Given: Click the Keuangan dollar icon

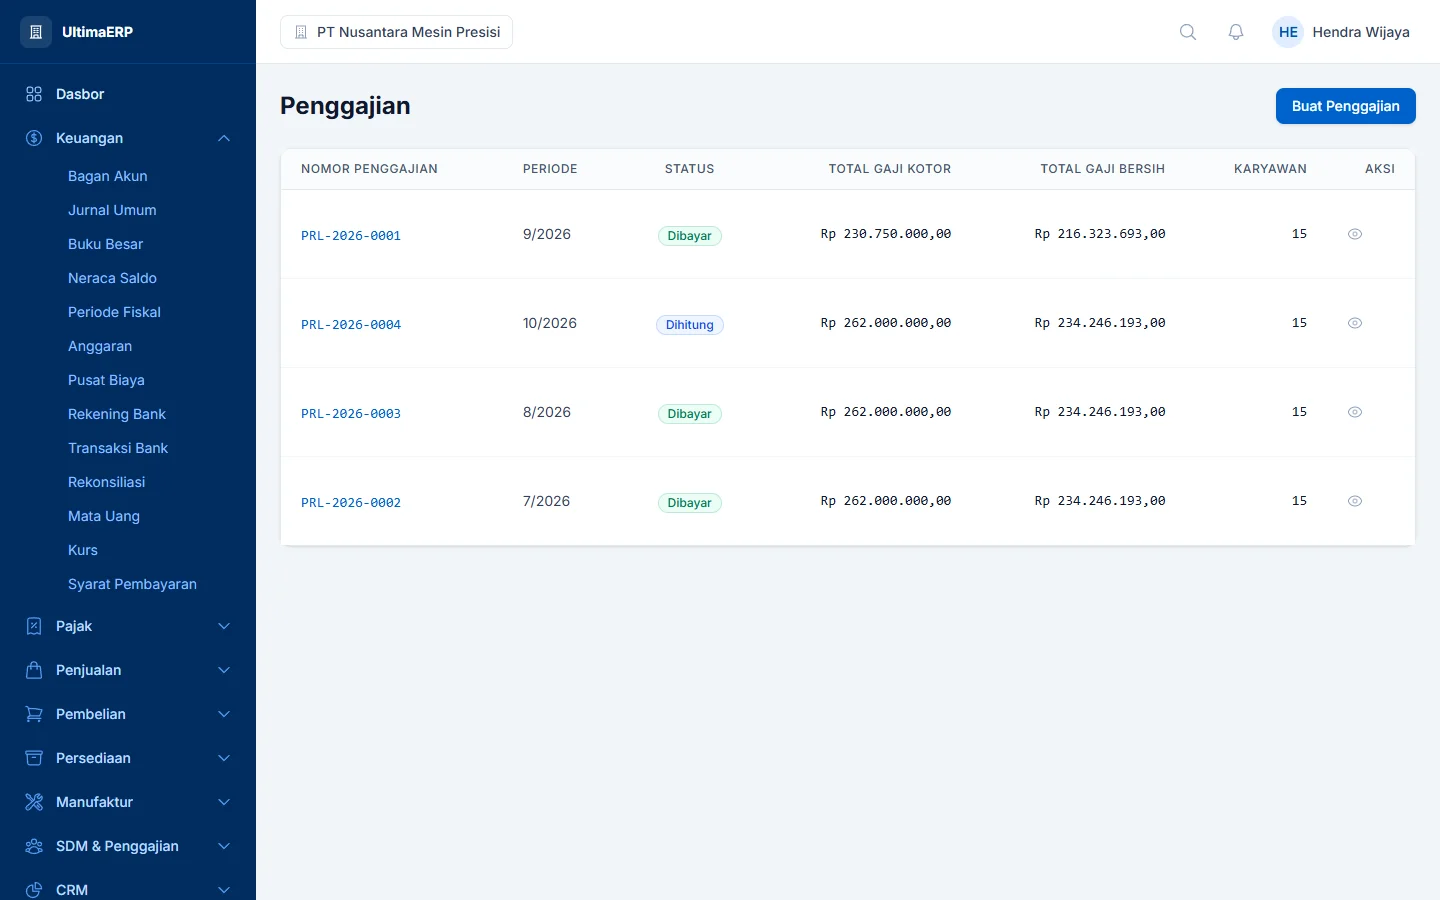Looking at the screenshot, I should click(34, 138).
